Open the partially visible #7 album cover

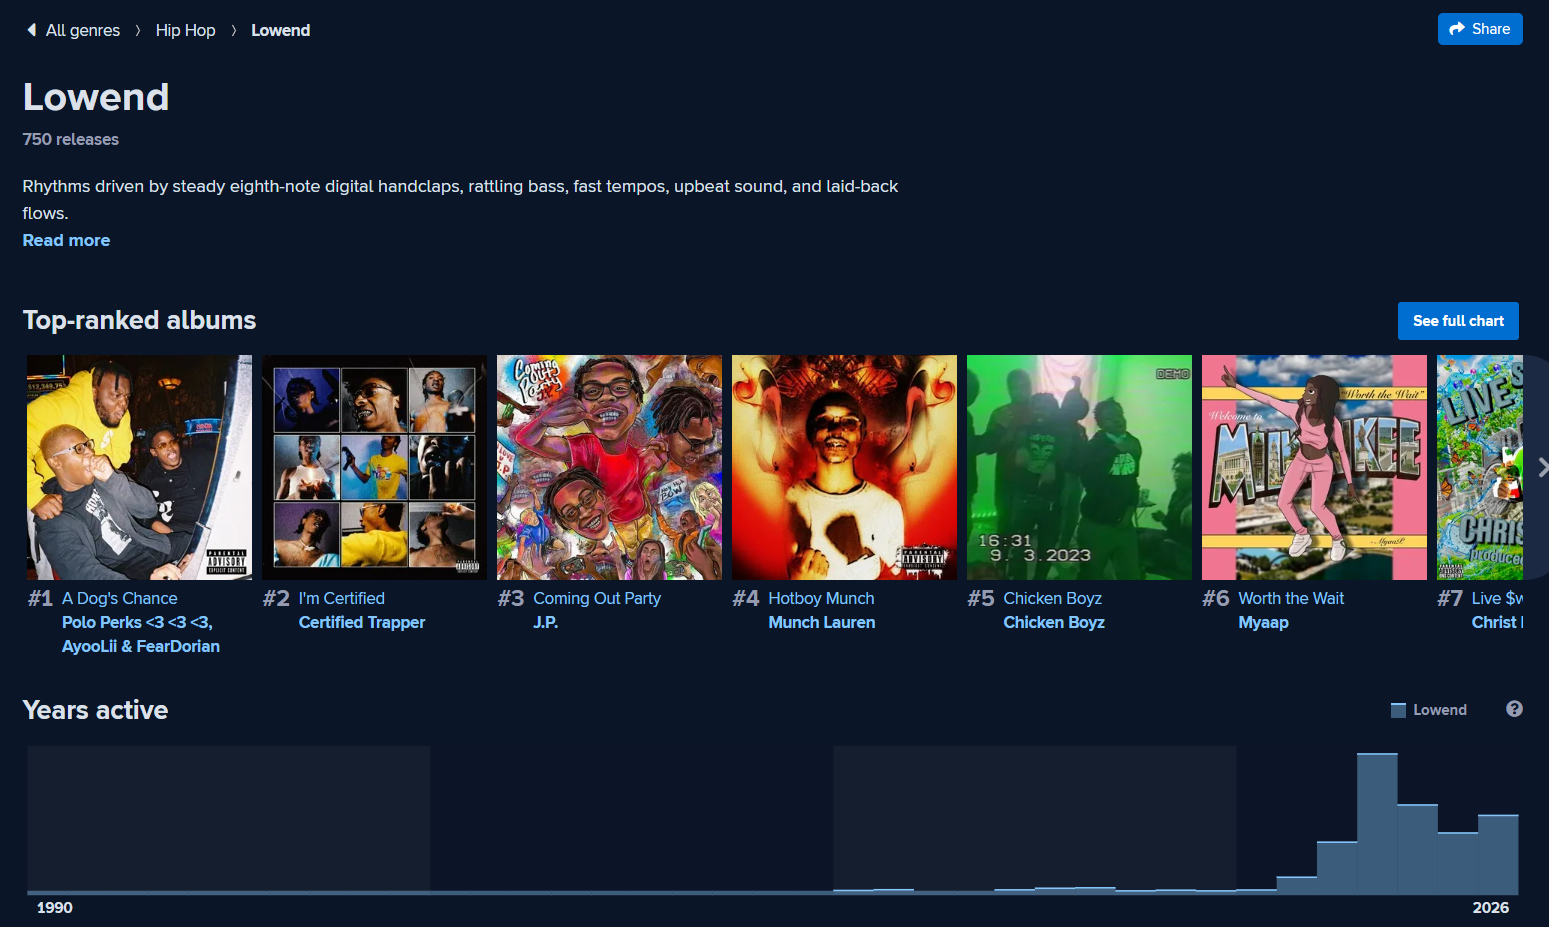1480,467
